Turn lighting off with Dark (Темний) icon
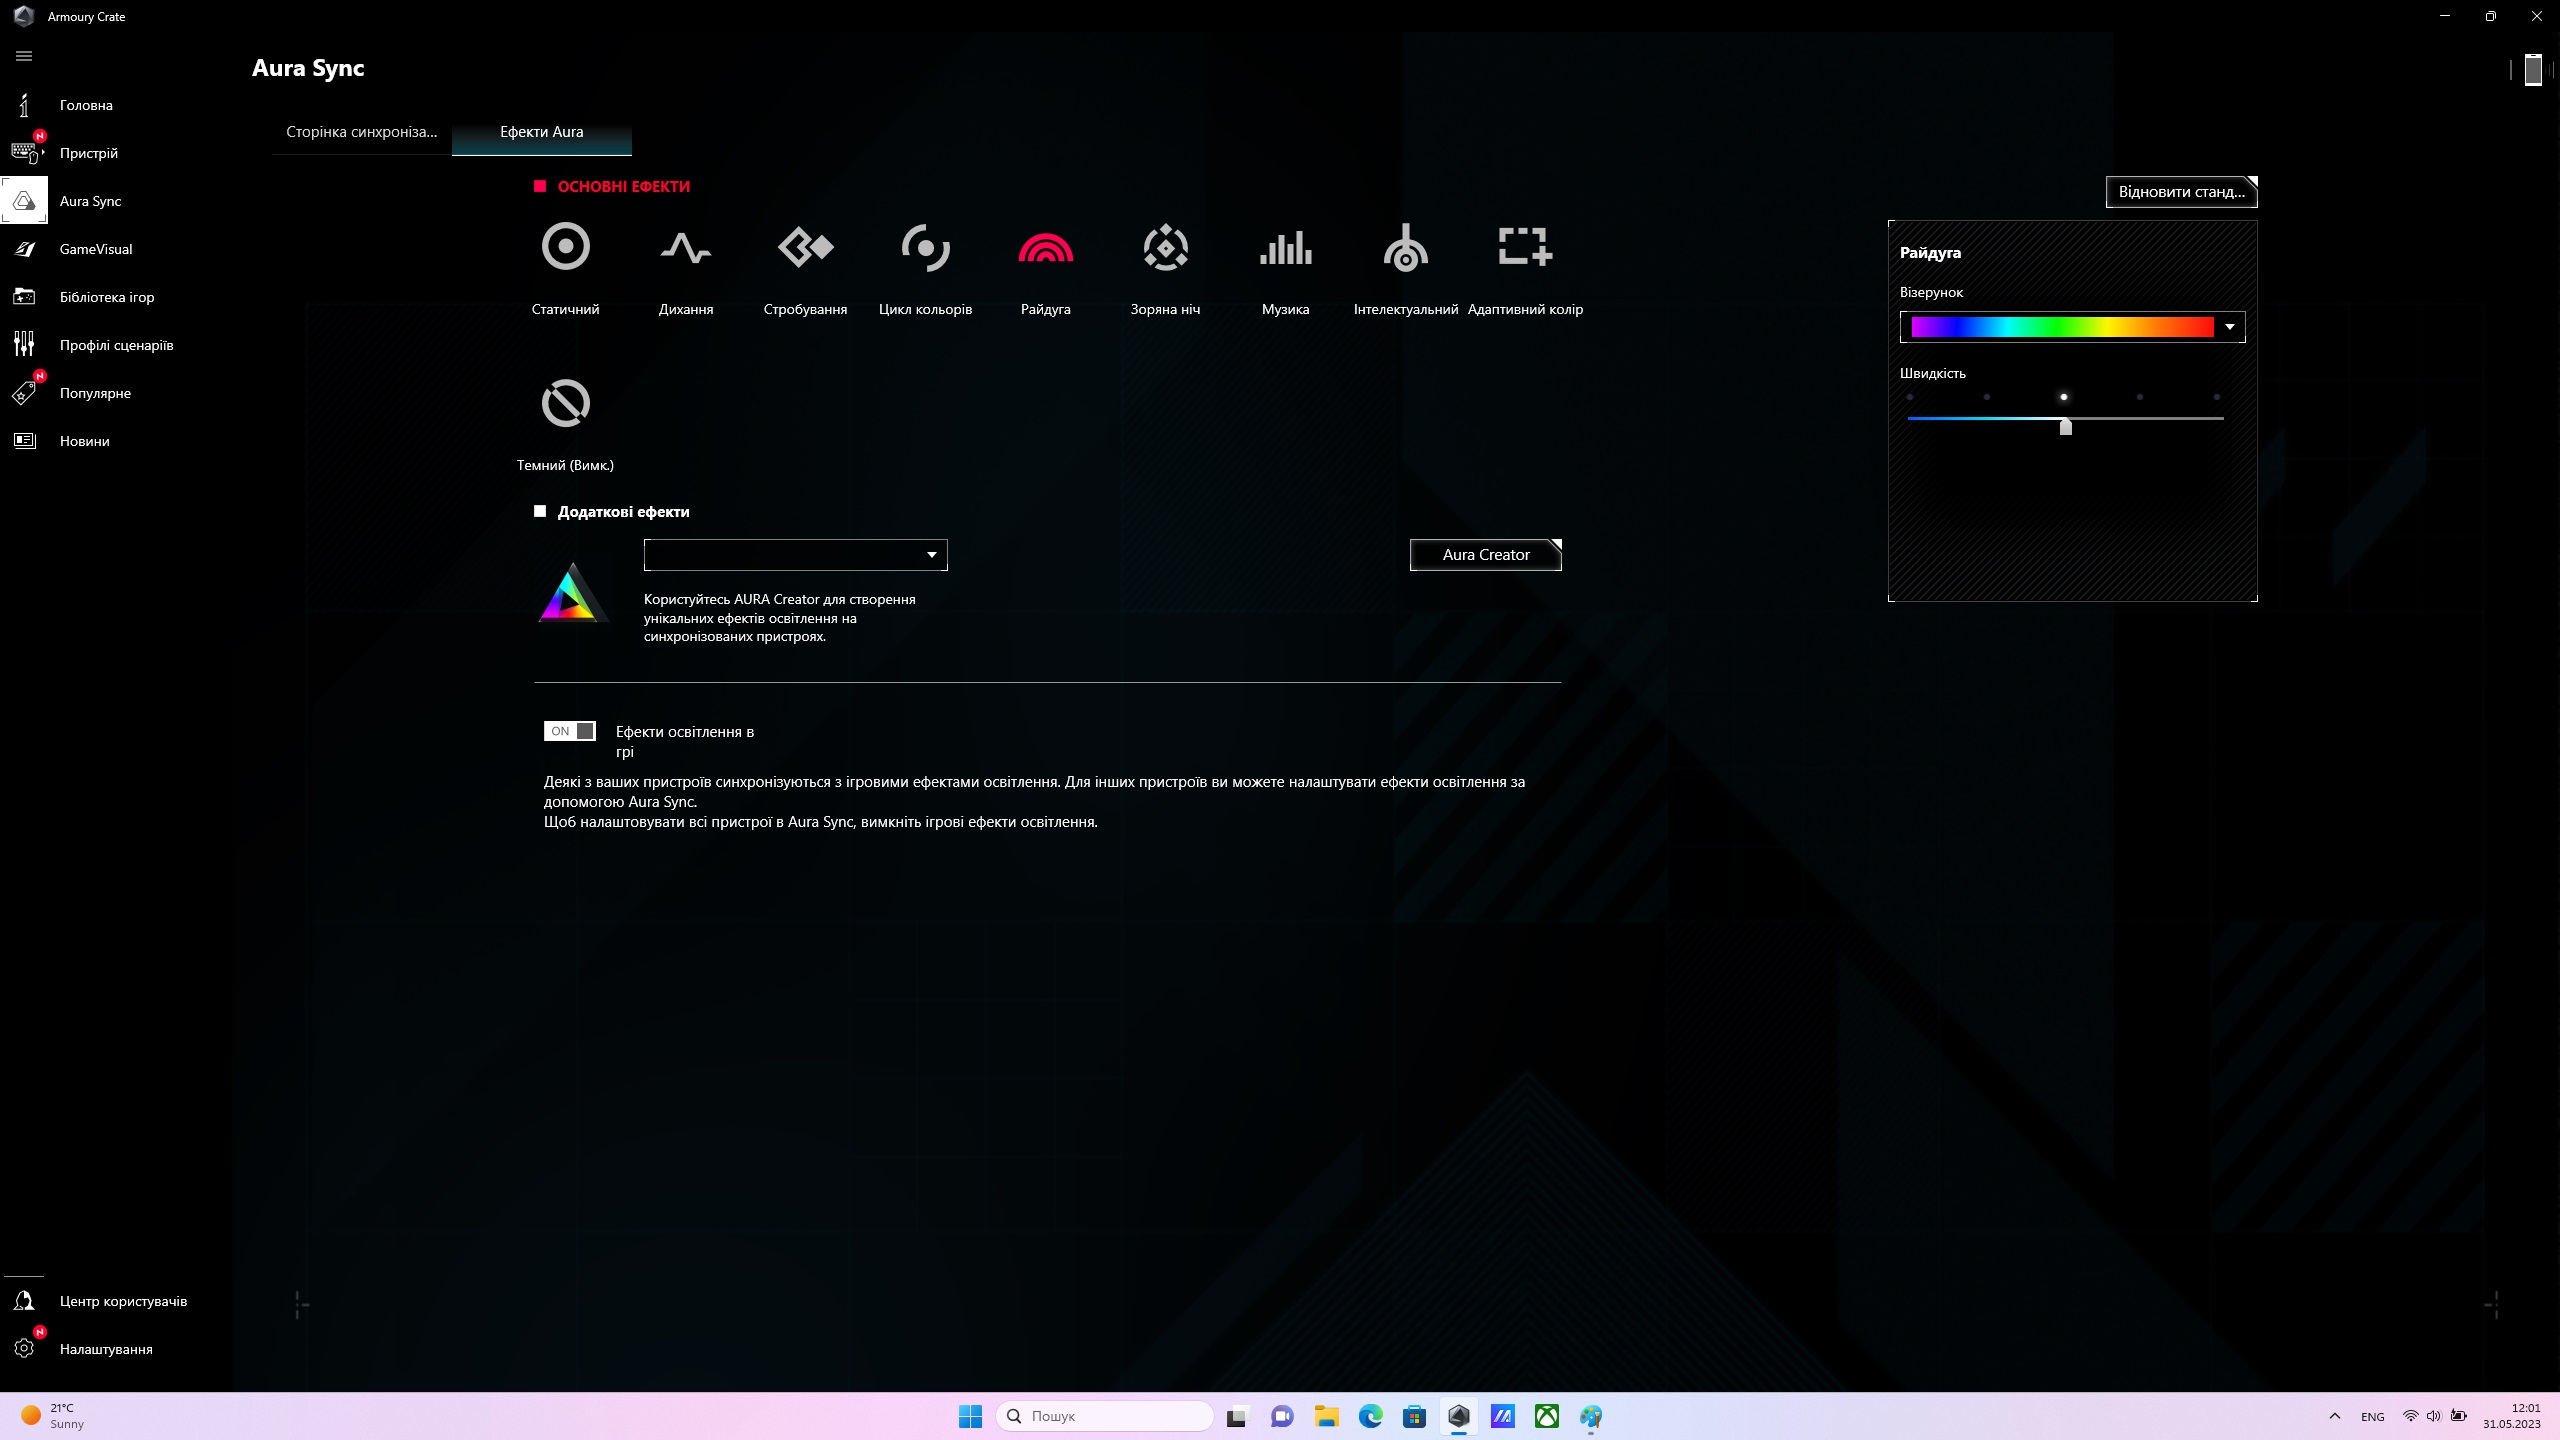This screenshot has height=1440, width=2560. point(565,403)
